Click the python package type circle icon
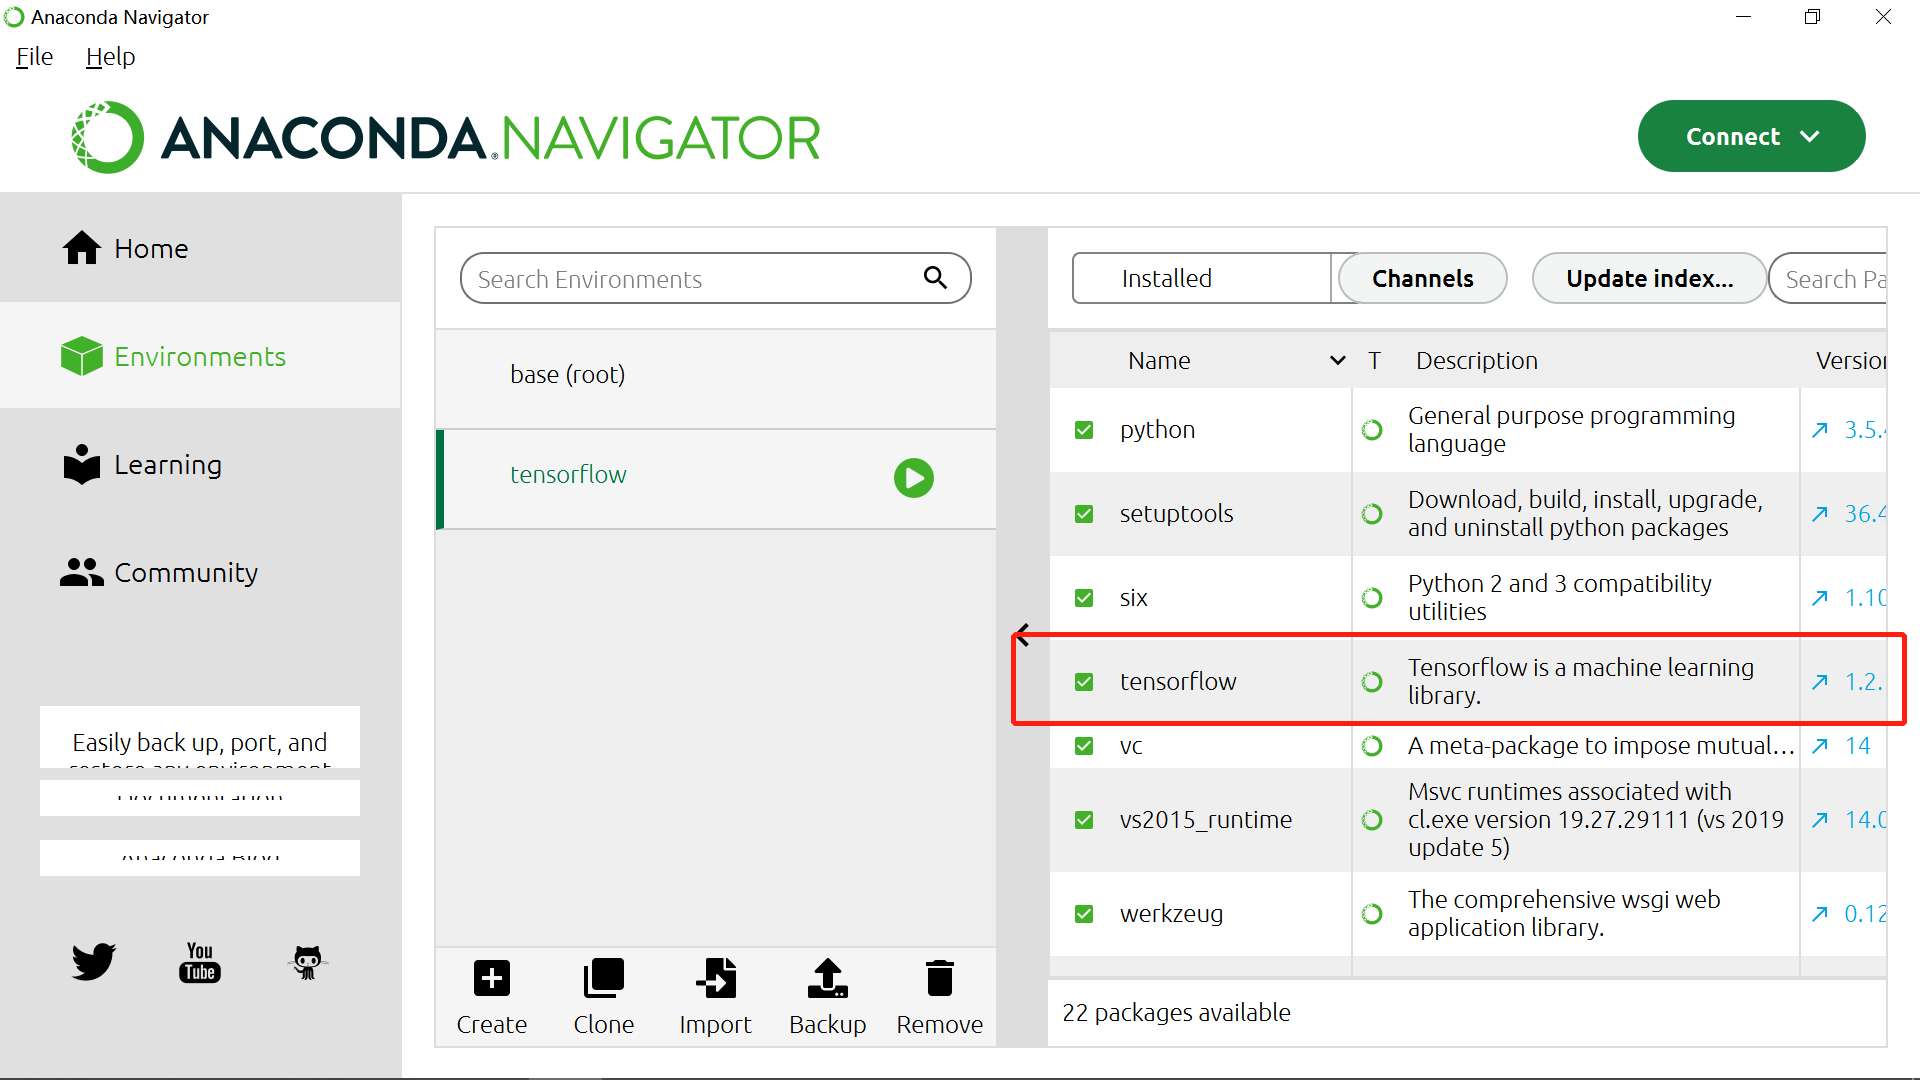The height and width of the screenshot is (1080, 1920). (1372, 430)
